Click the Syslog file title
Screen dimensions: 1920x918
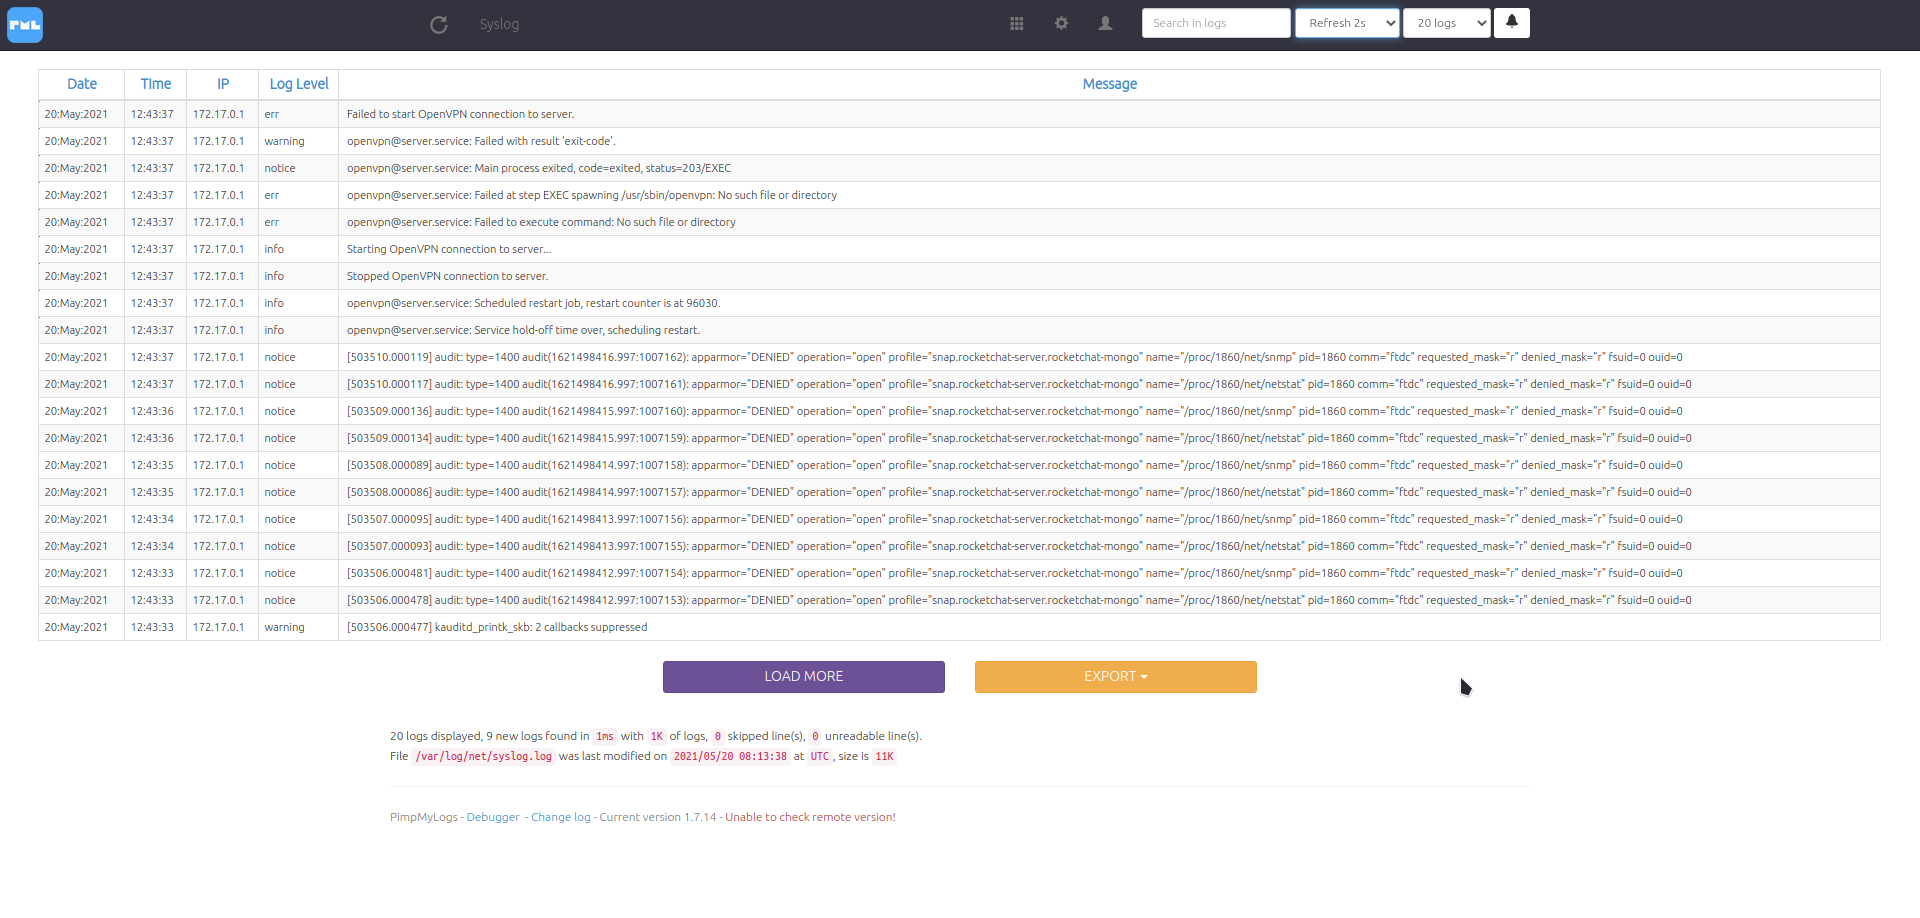point(499,24)
